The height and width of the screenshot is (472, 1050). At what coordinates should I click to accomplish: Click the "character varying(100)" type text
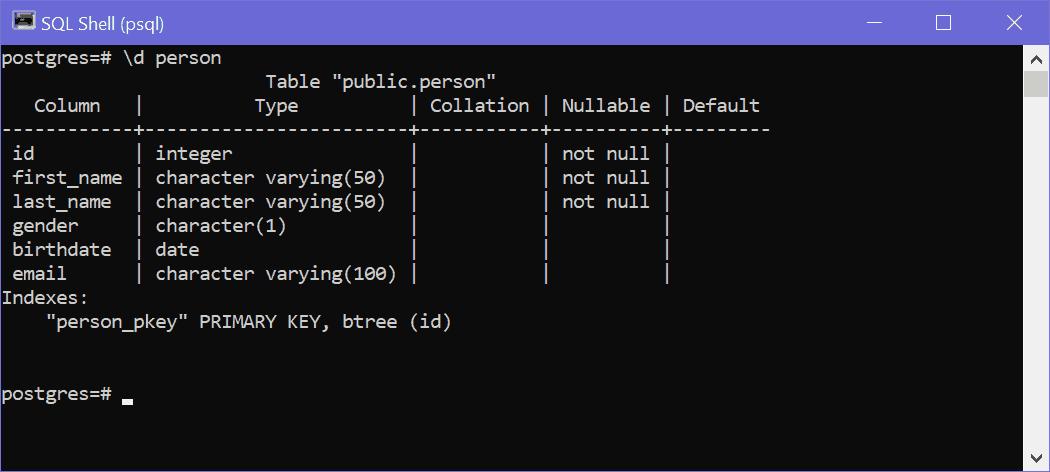[x=276, y=274]
